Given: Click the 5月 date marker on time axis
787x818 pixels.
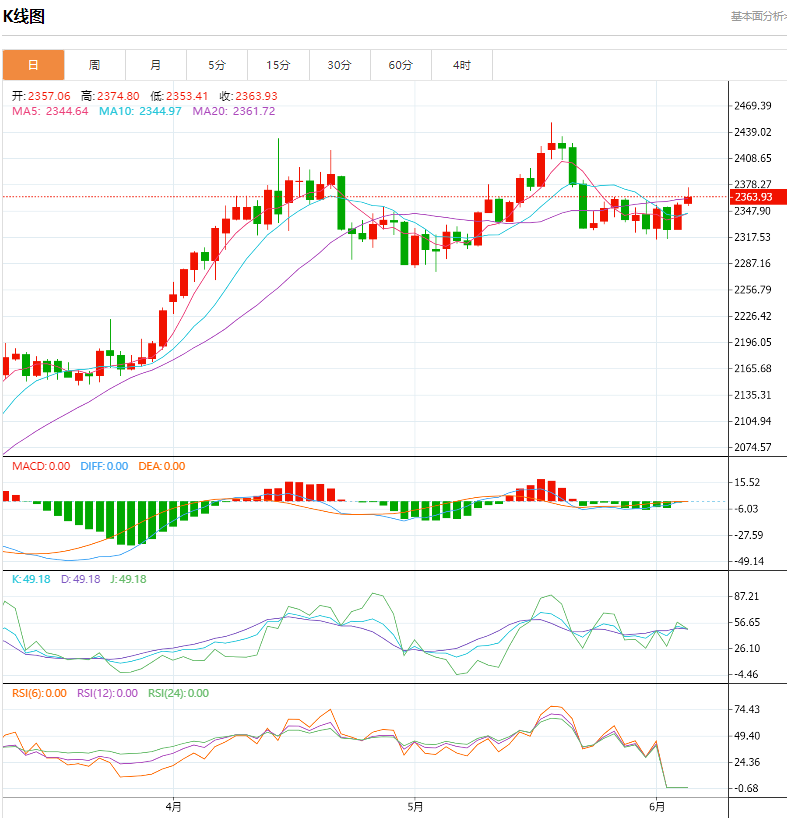Looking at the screenshot, I should [x=414, y=806].
